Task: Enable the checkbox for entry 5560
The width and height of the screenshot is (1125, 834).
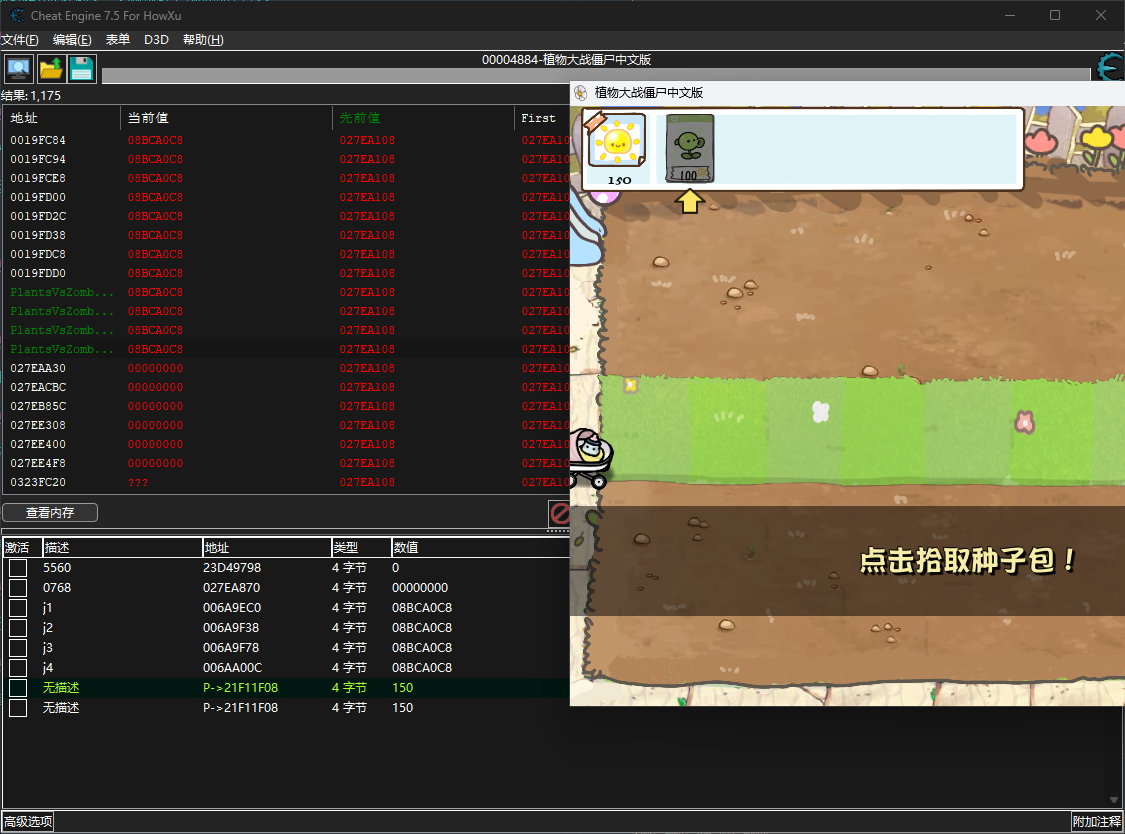Action: 18,568
